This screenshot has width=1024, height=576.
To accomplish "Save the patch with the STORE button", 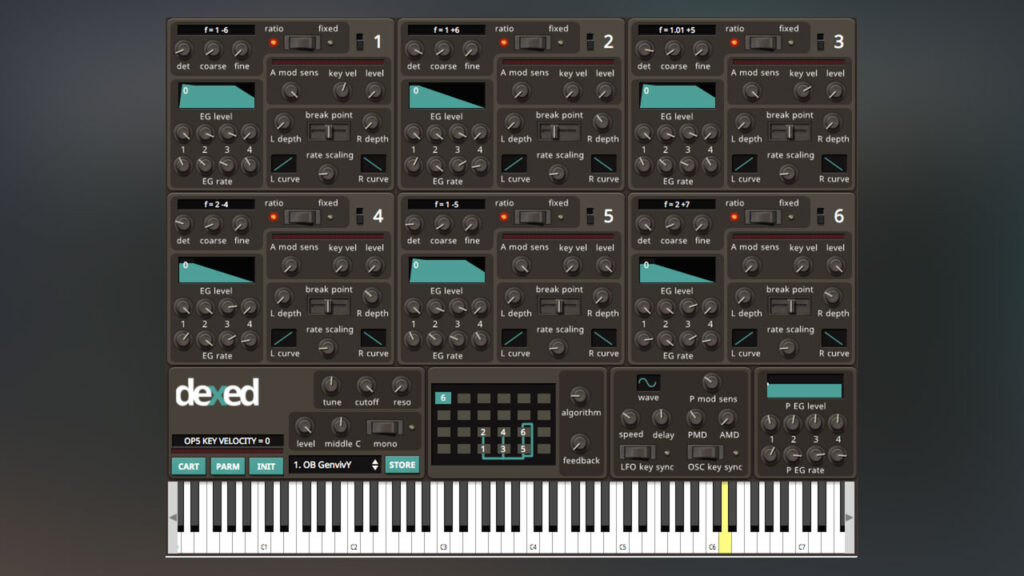I will (x=402, y=464).
